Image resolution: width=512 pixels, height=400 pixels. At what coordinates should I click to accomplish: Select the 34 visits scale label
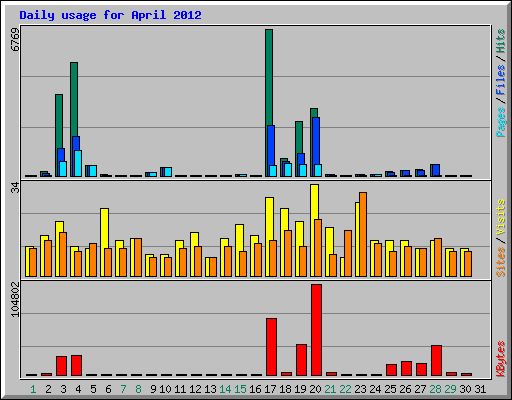15,188
